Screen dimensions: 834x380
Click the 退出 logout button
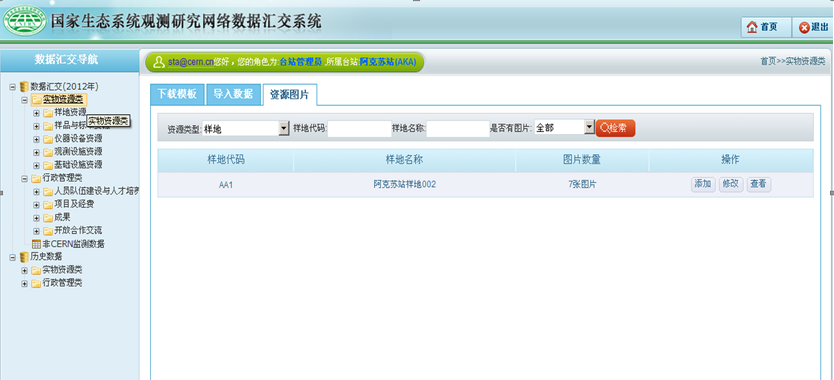813,27
